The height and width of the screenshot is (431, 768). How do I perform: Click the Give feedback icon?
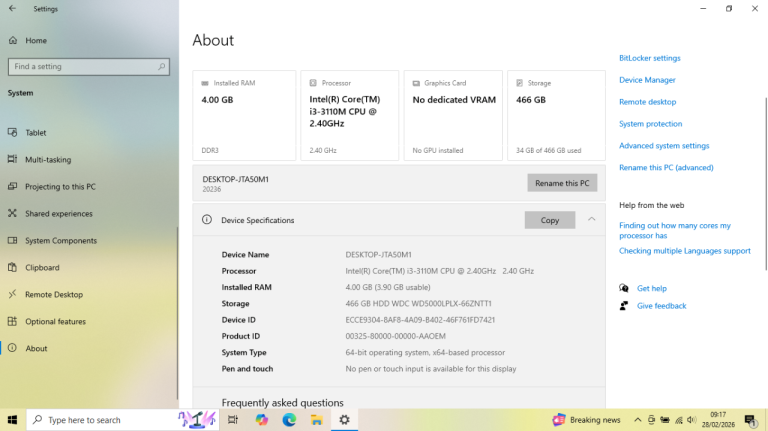tap(624, 306)
